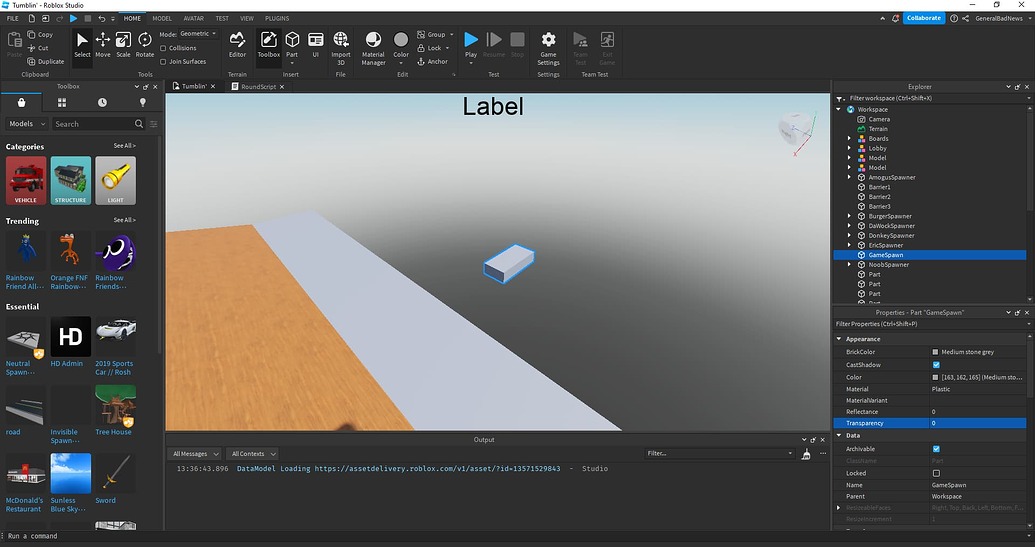Close the RoundScript tab
1035x547 pixels.
coord(282,86)
